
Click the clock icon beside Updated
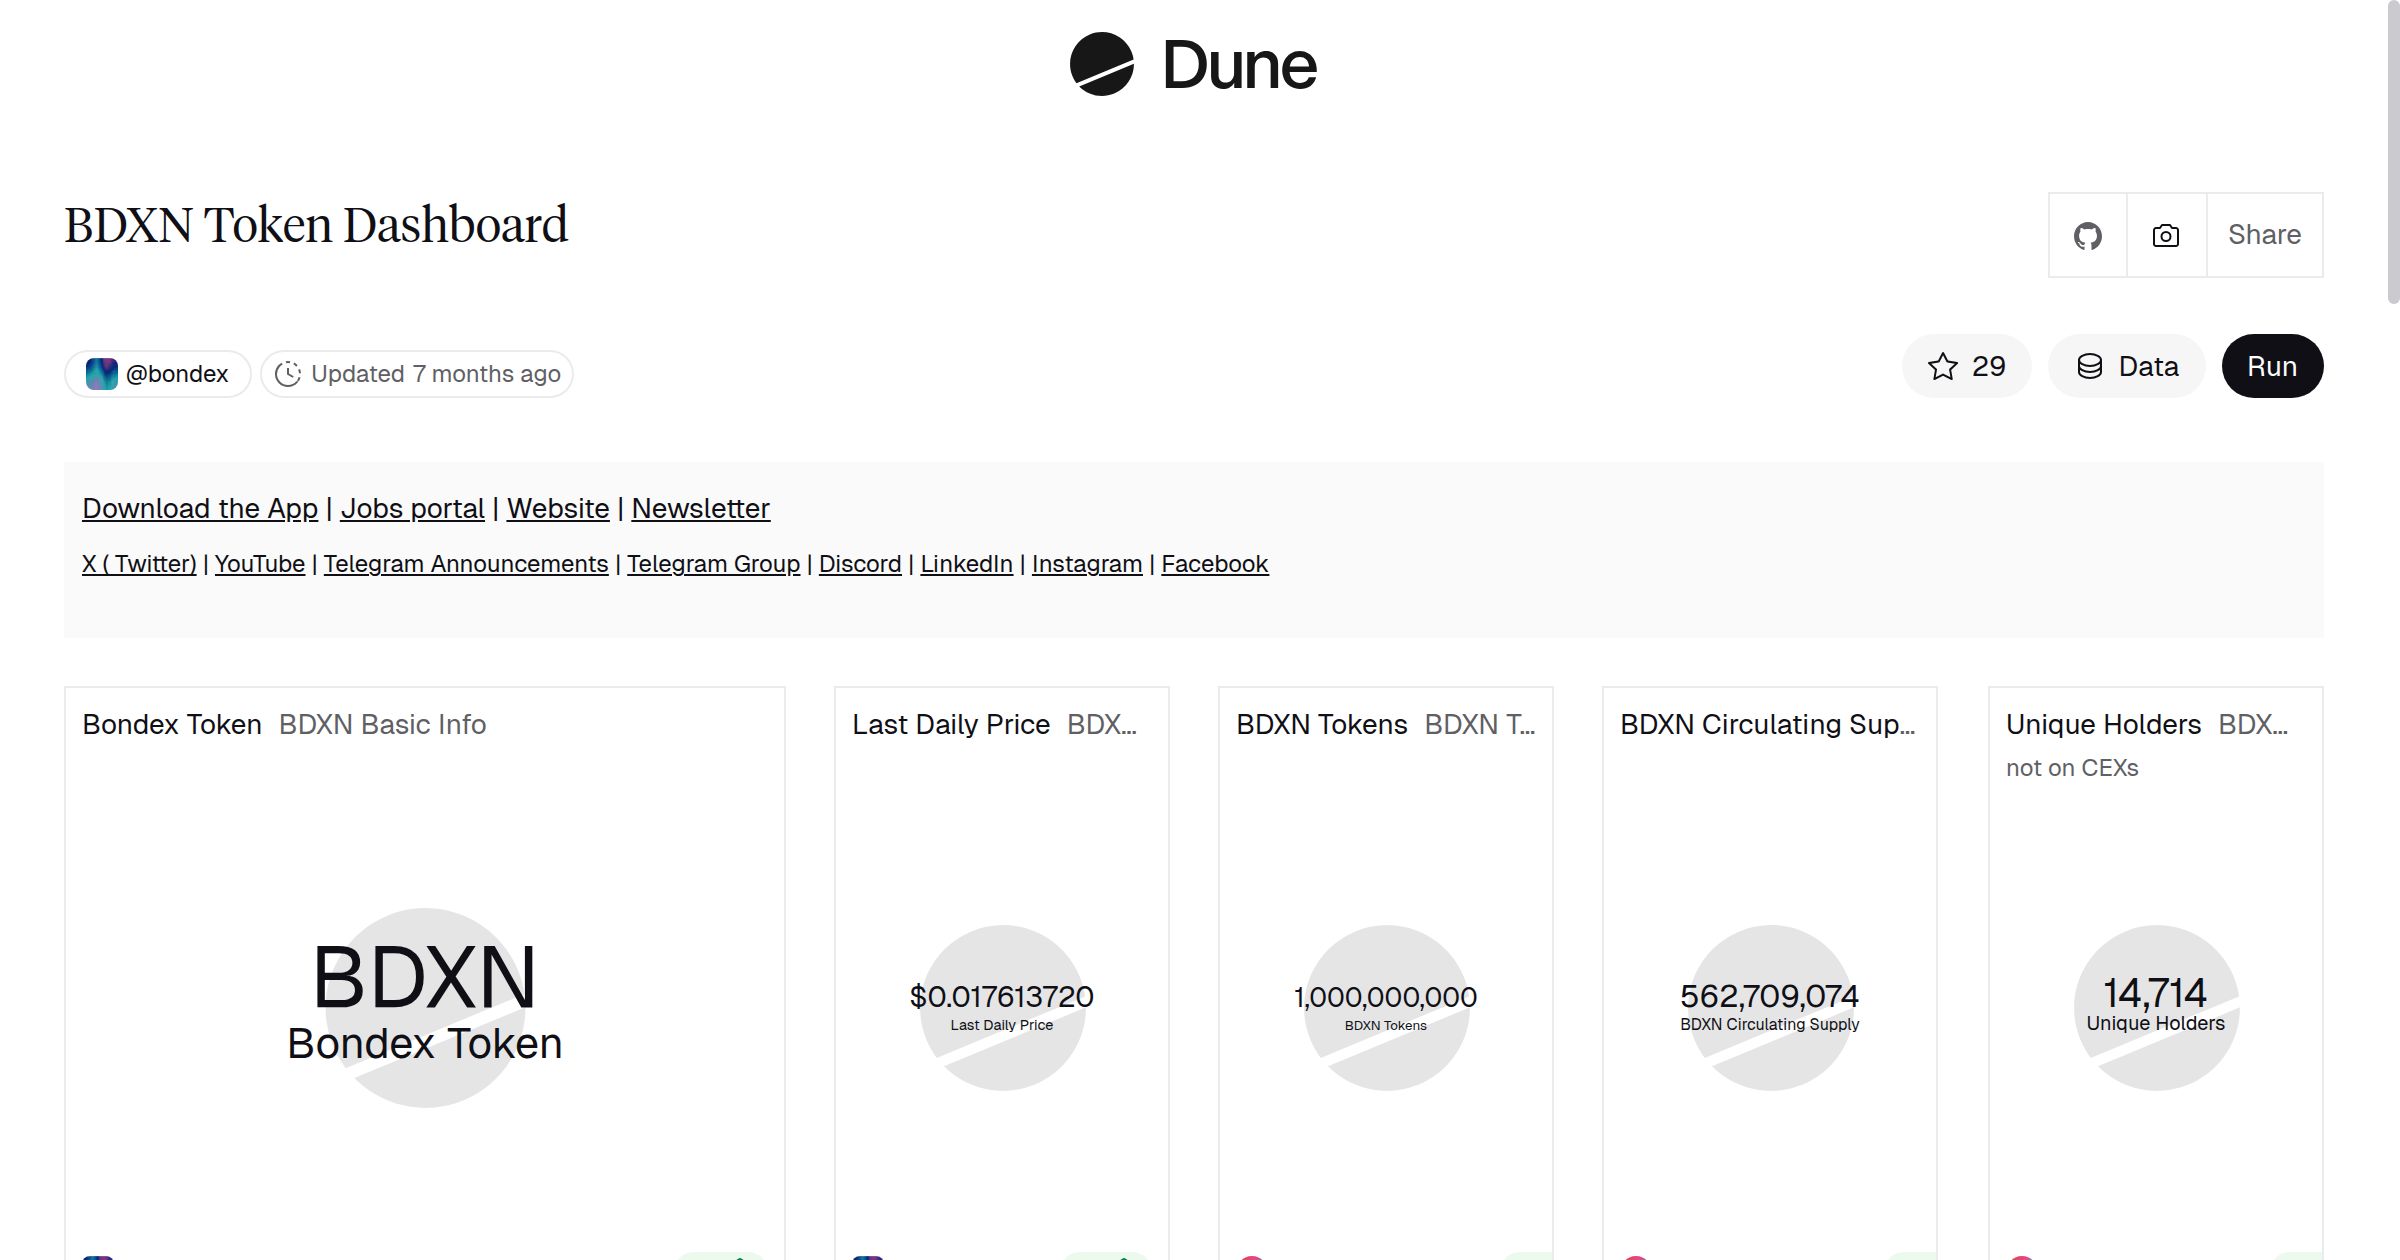288,374
